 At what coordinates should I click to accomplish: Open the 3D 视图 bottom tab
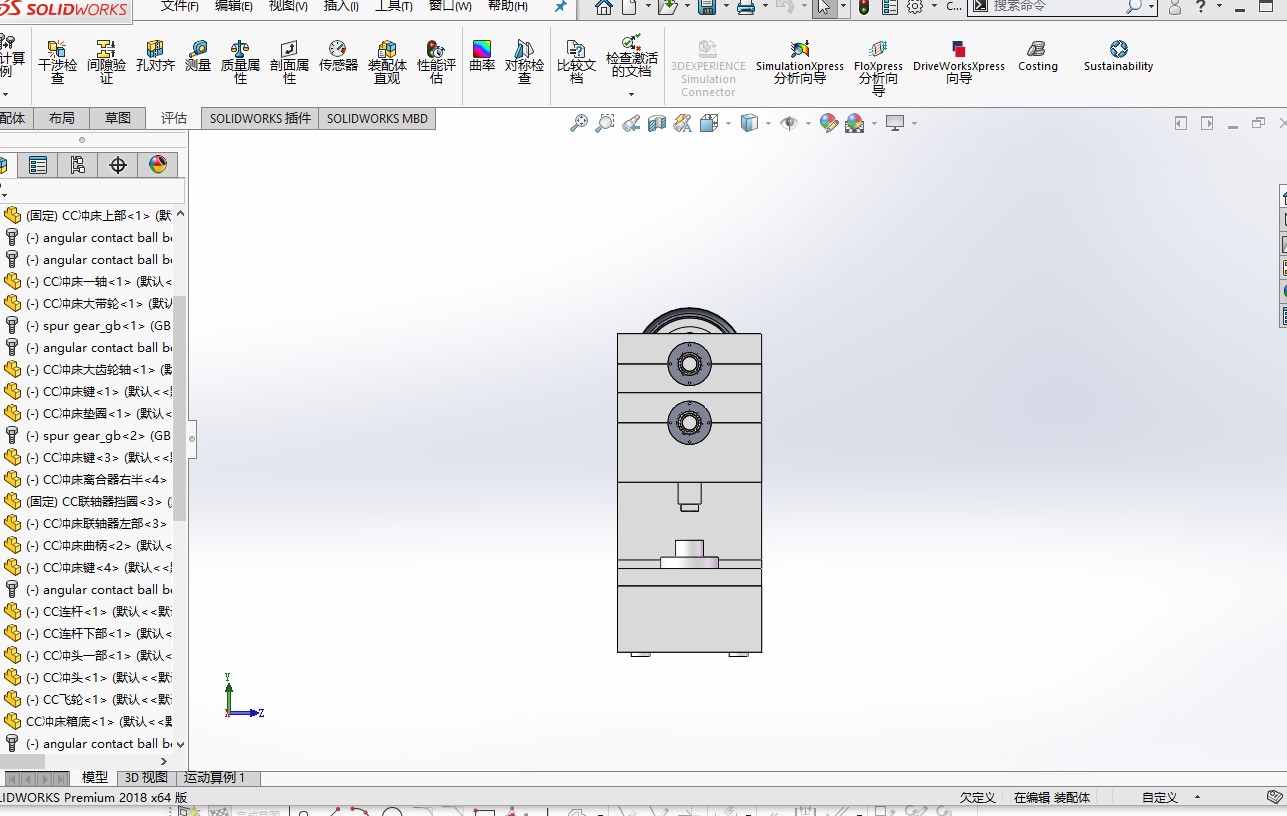tap(146, 777)
